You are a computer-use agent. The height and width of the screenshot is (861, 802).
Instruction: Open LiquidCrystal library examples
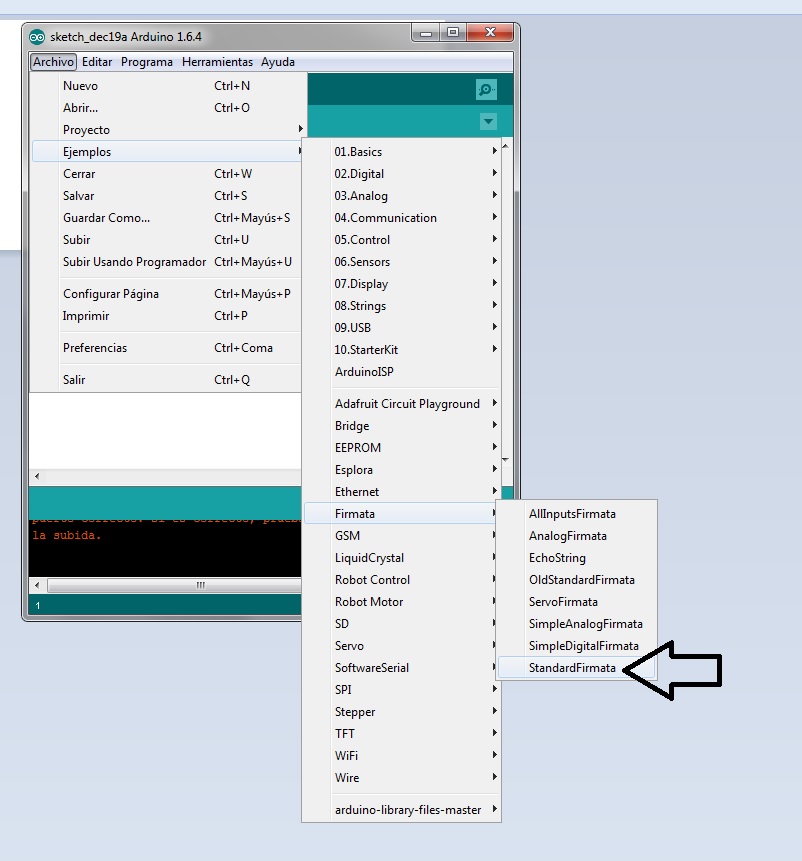point(401,557)
